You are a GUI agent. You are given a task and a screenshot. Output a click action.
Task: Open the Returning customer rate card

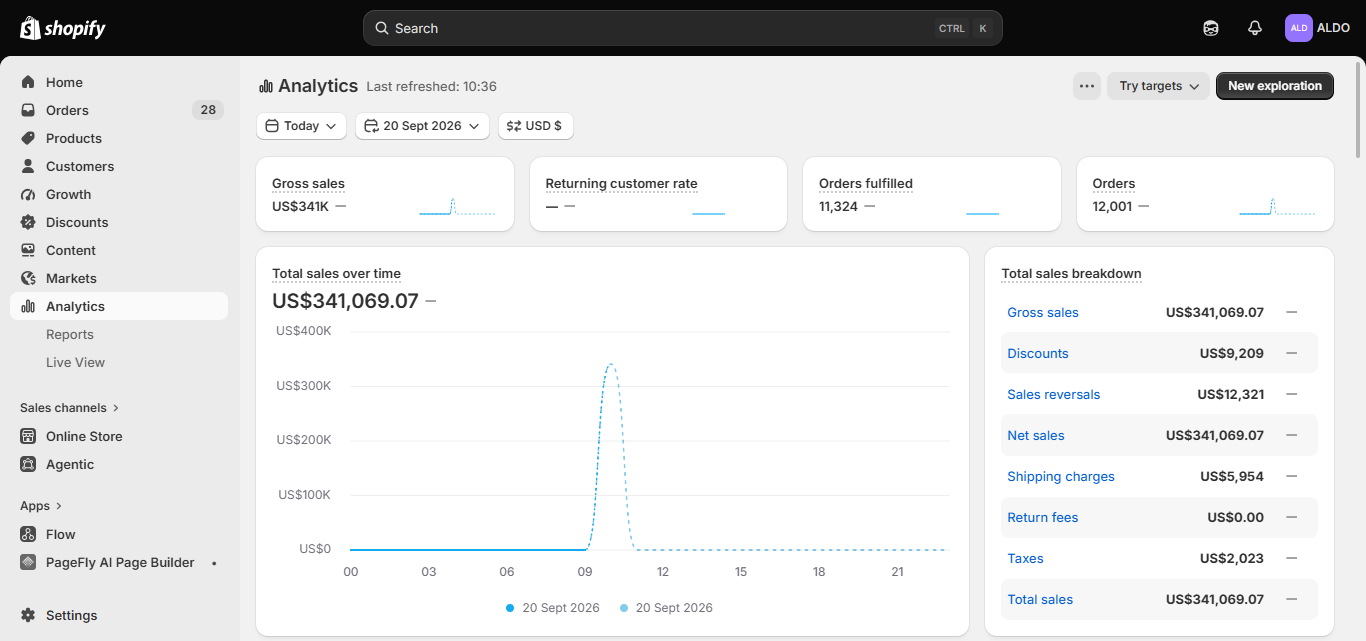[x=659, y=194]
